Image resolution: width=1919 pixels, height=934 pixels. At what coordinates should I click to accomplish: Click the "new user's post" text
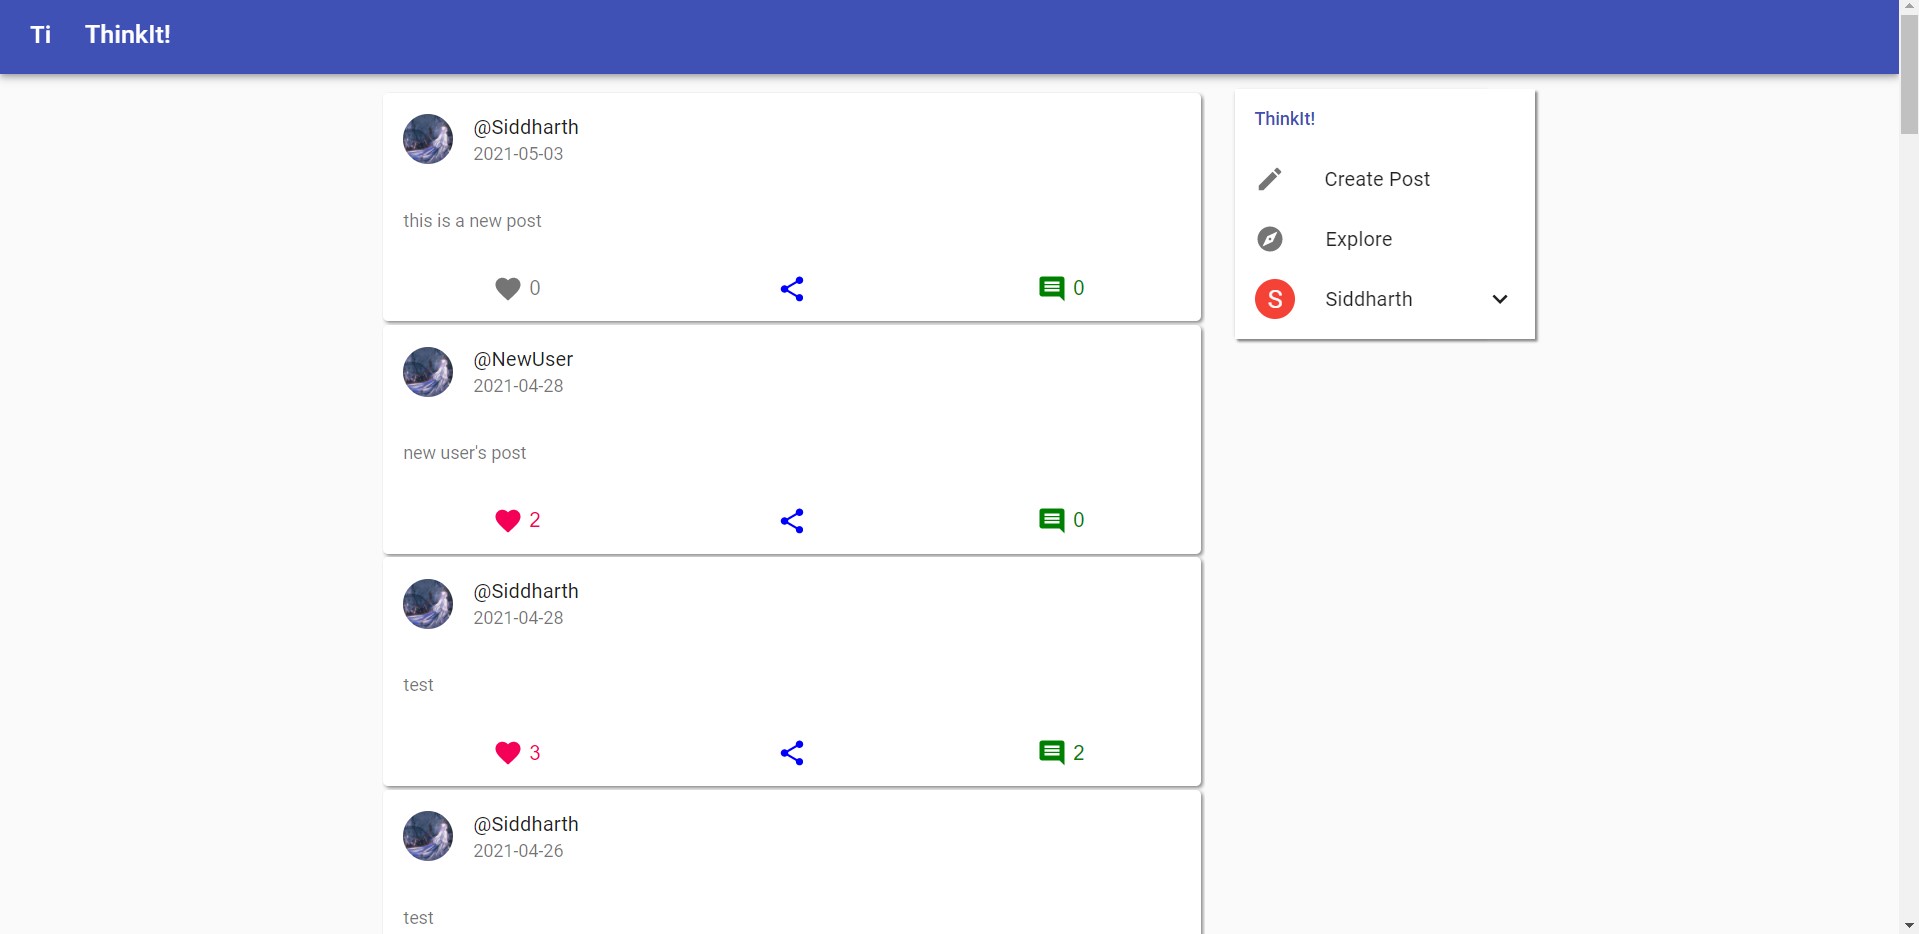tap(465, 453)
